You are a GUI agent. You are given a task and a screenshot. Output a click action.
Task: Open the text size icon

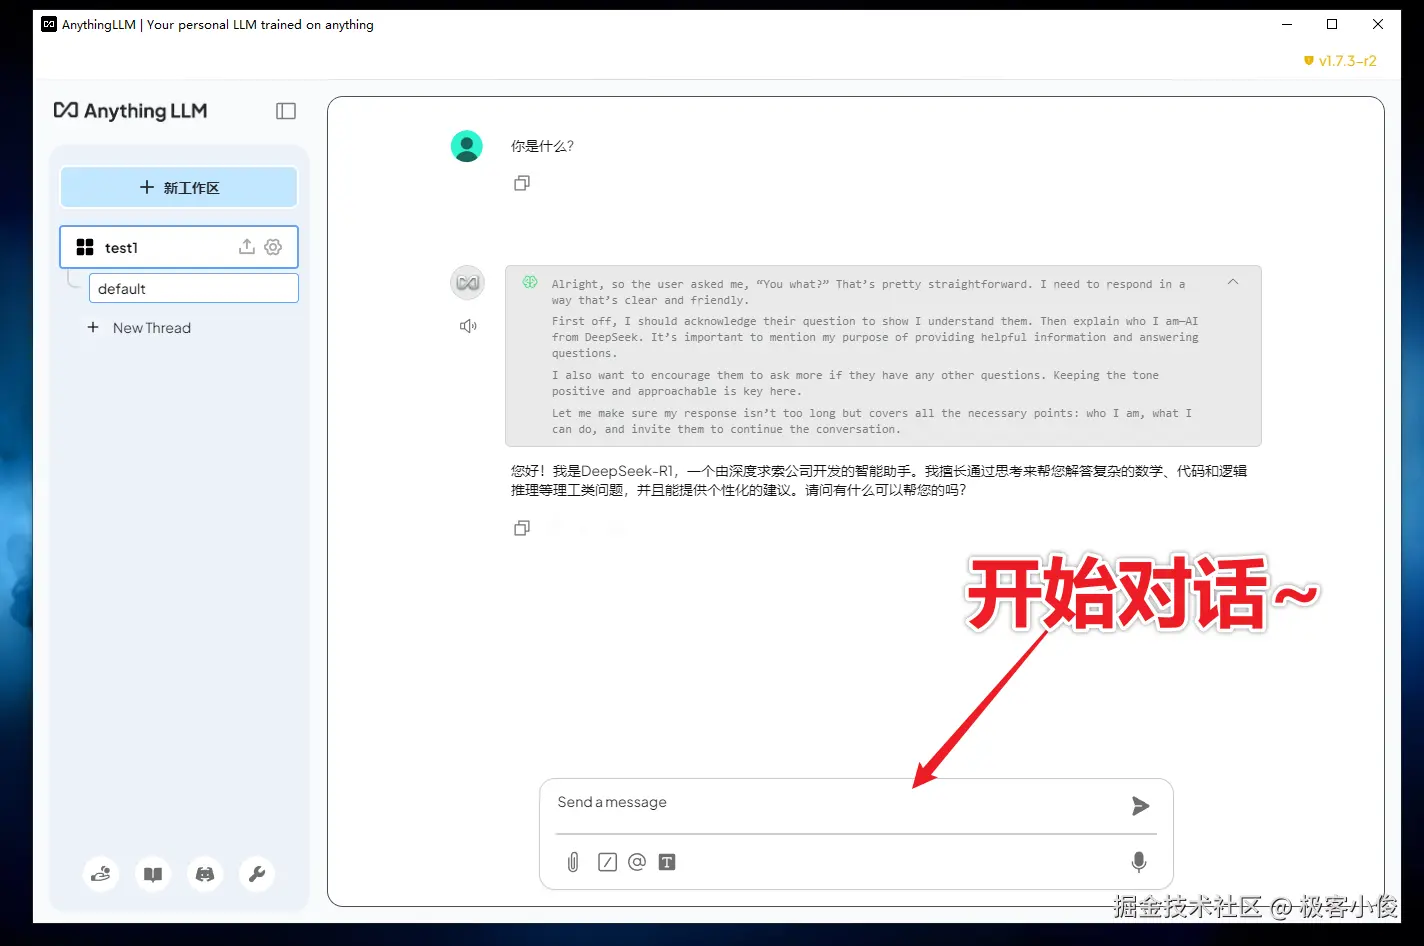point(667,862)
